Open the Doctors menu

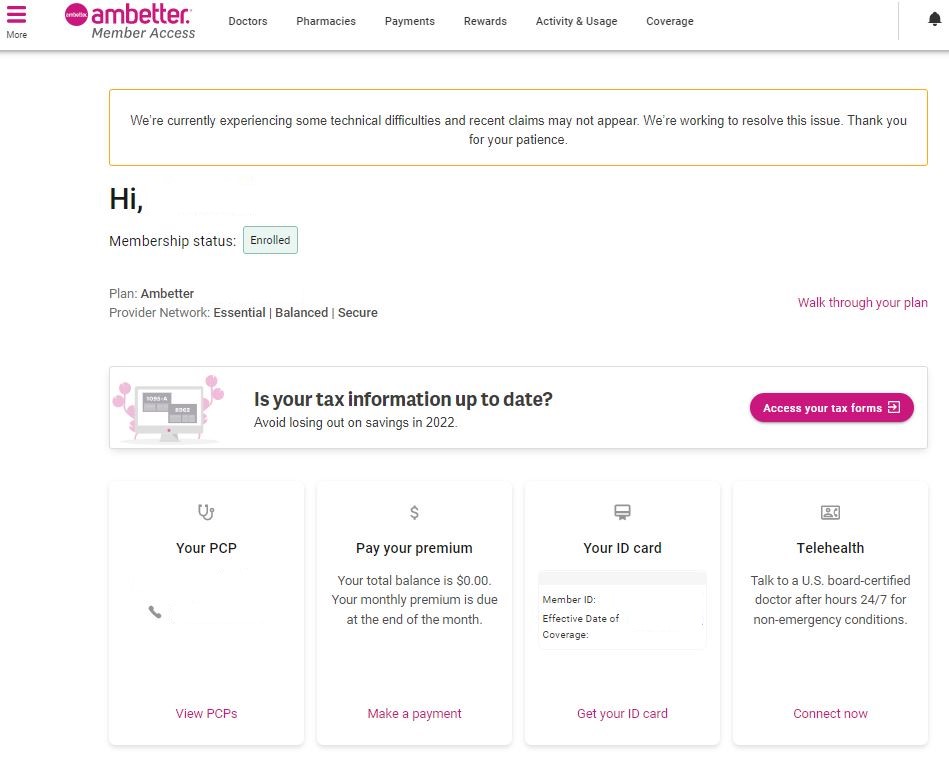click(248, 21)
